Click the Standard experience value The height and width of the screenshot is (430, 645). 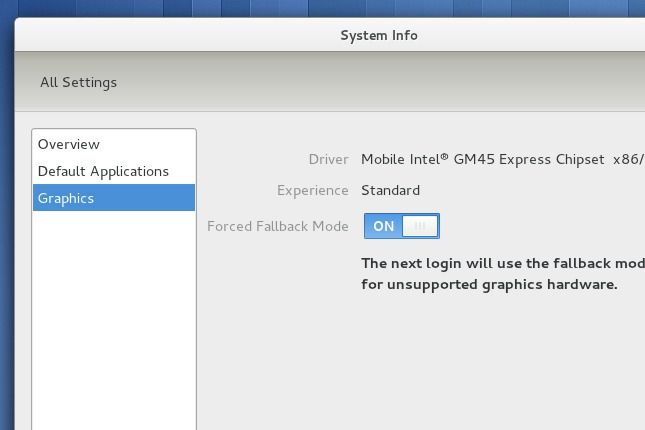click(390, 190)
